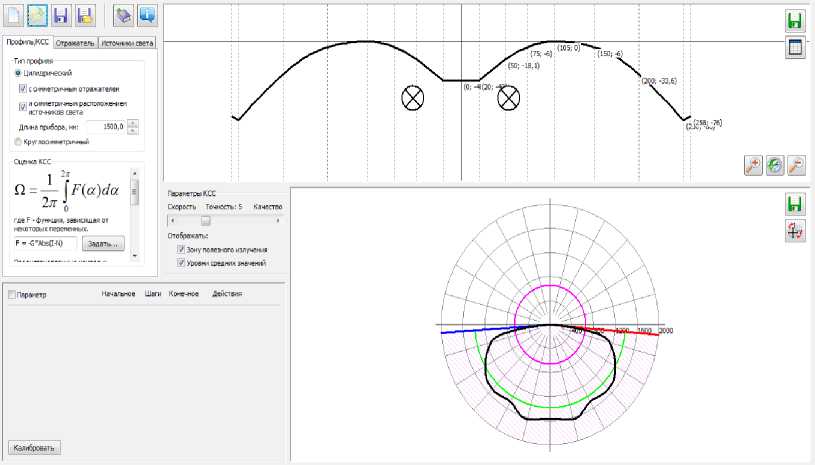Click green save icon in profile view

tap(795, 21)
